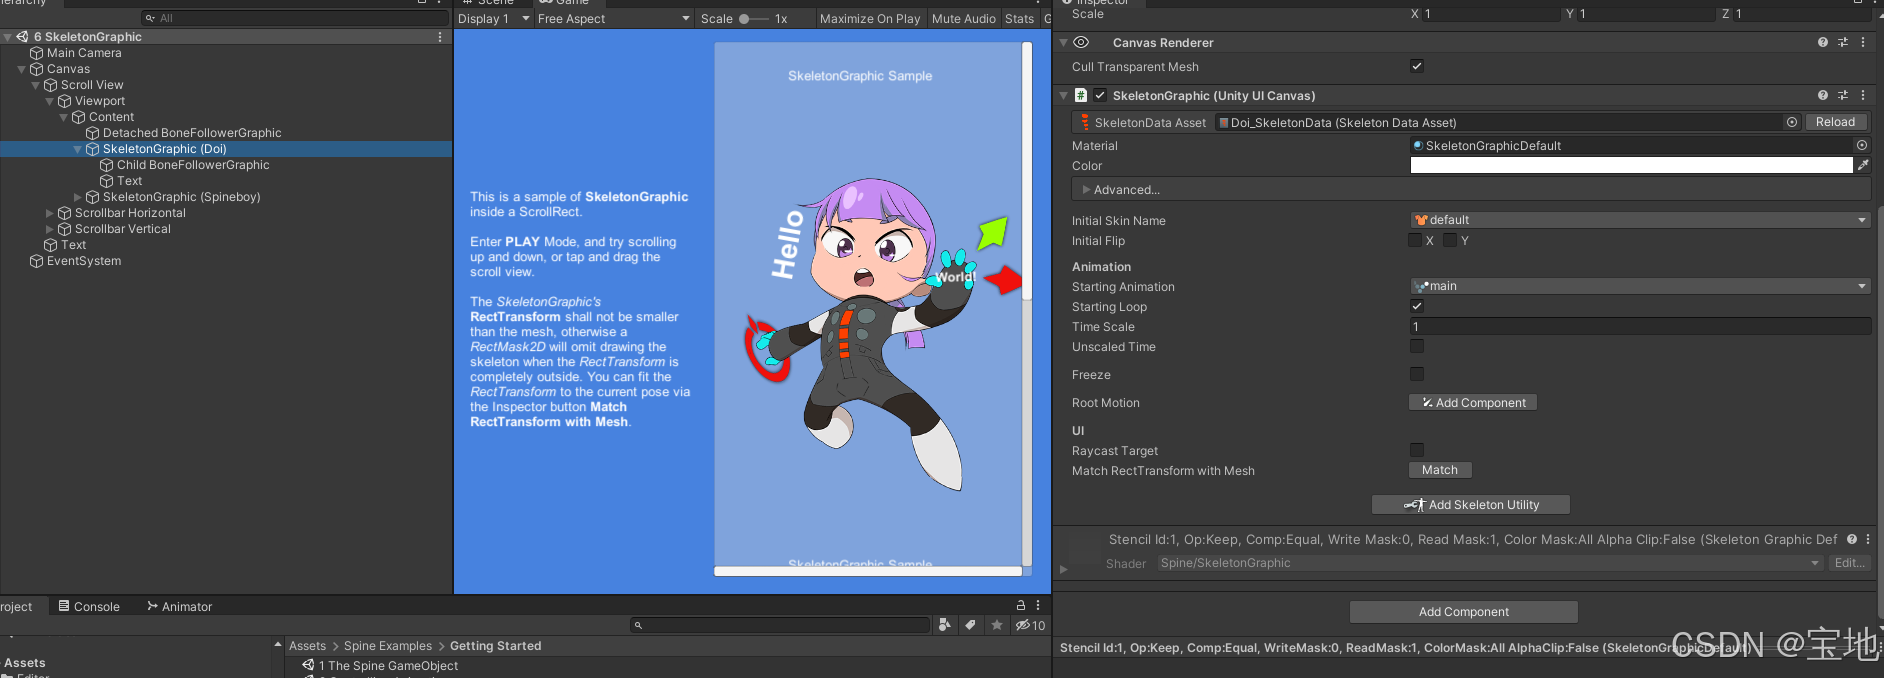Image resolution: width=1884 pixels, height=678 pixels.
Task: Open SkeletonGraphic help reference icon
Action: (x=1823, y=96)
